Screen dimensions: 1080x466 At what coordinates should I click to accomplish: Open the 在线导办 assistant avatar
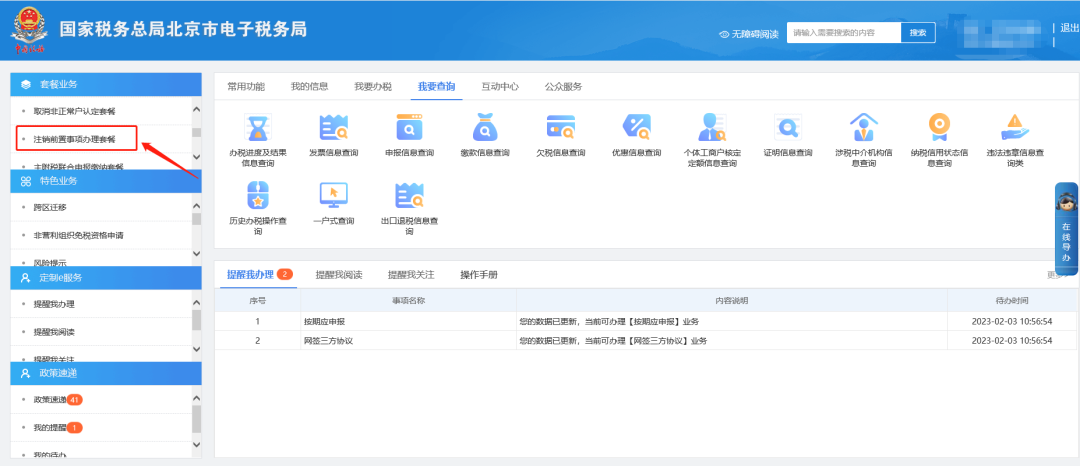click(1066, 203)
